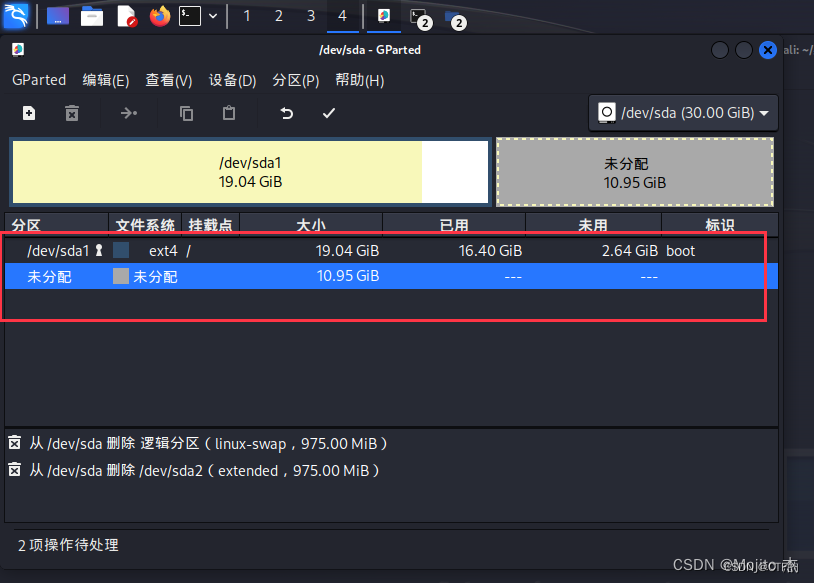The height and width of the screenshot is (583, 814).
Task: Switch to workspace 2
Action: [279, 16]
